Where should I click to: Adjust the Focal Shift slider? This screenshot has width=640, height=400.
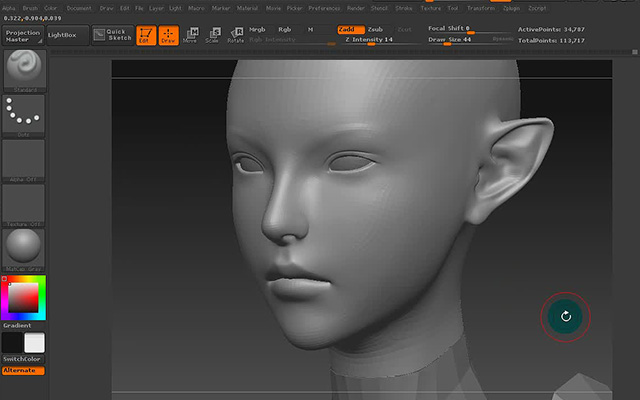[x=469, y=29]
